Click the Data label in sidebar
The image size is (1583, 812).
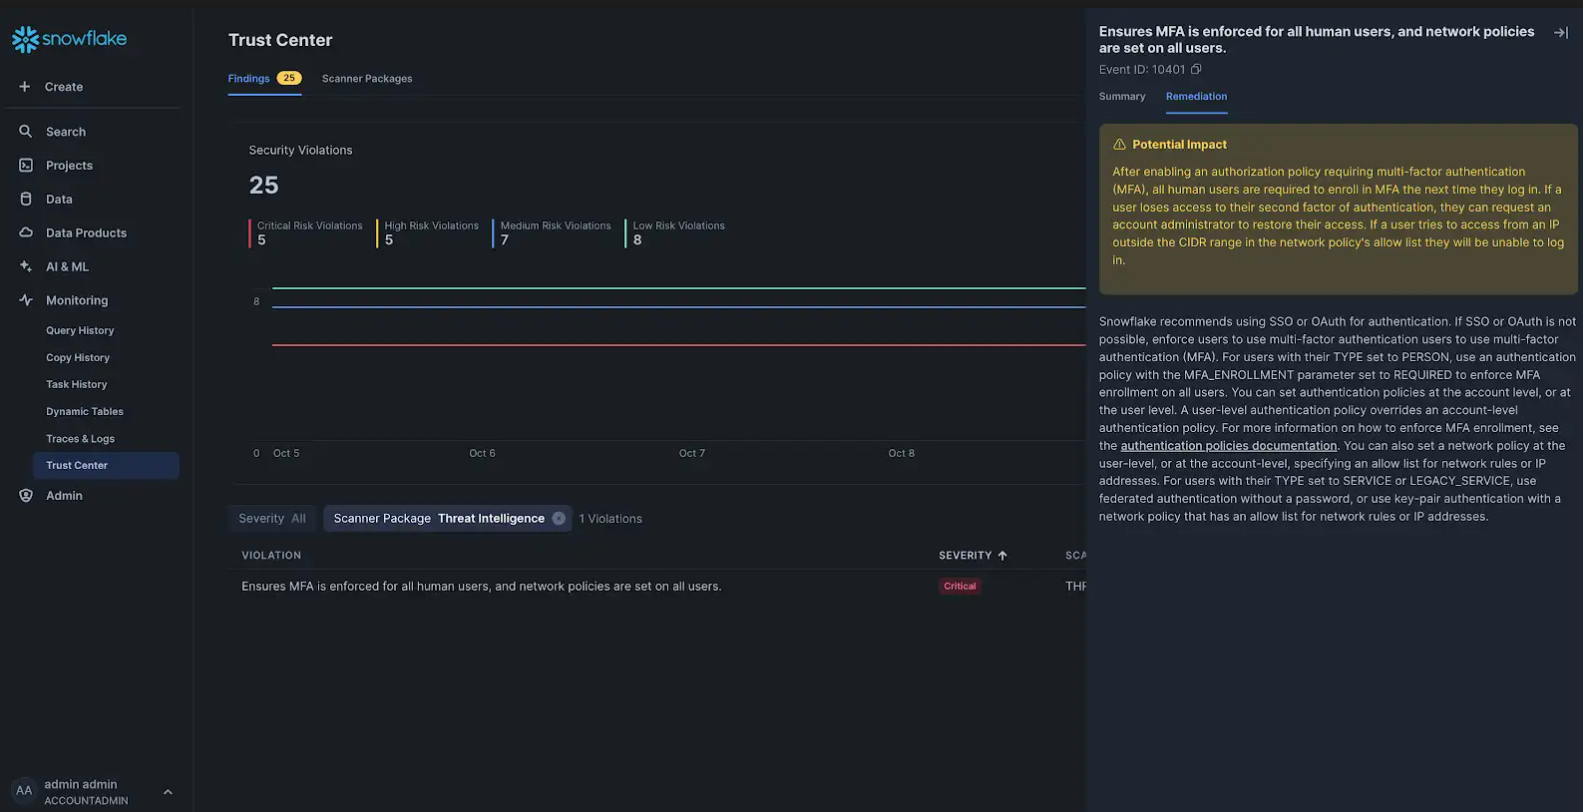(x=59, y=199)
